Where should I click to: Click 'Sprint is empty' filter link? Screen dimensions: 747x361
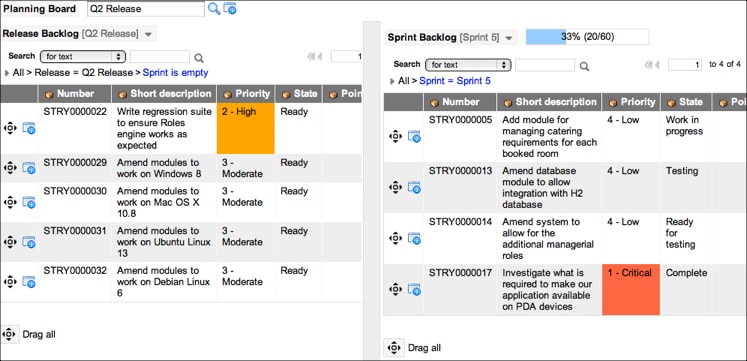tap(175, 73)
